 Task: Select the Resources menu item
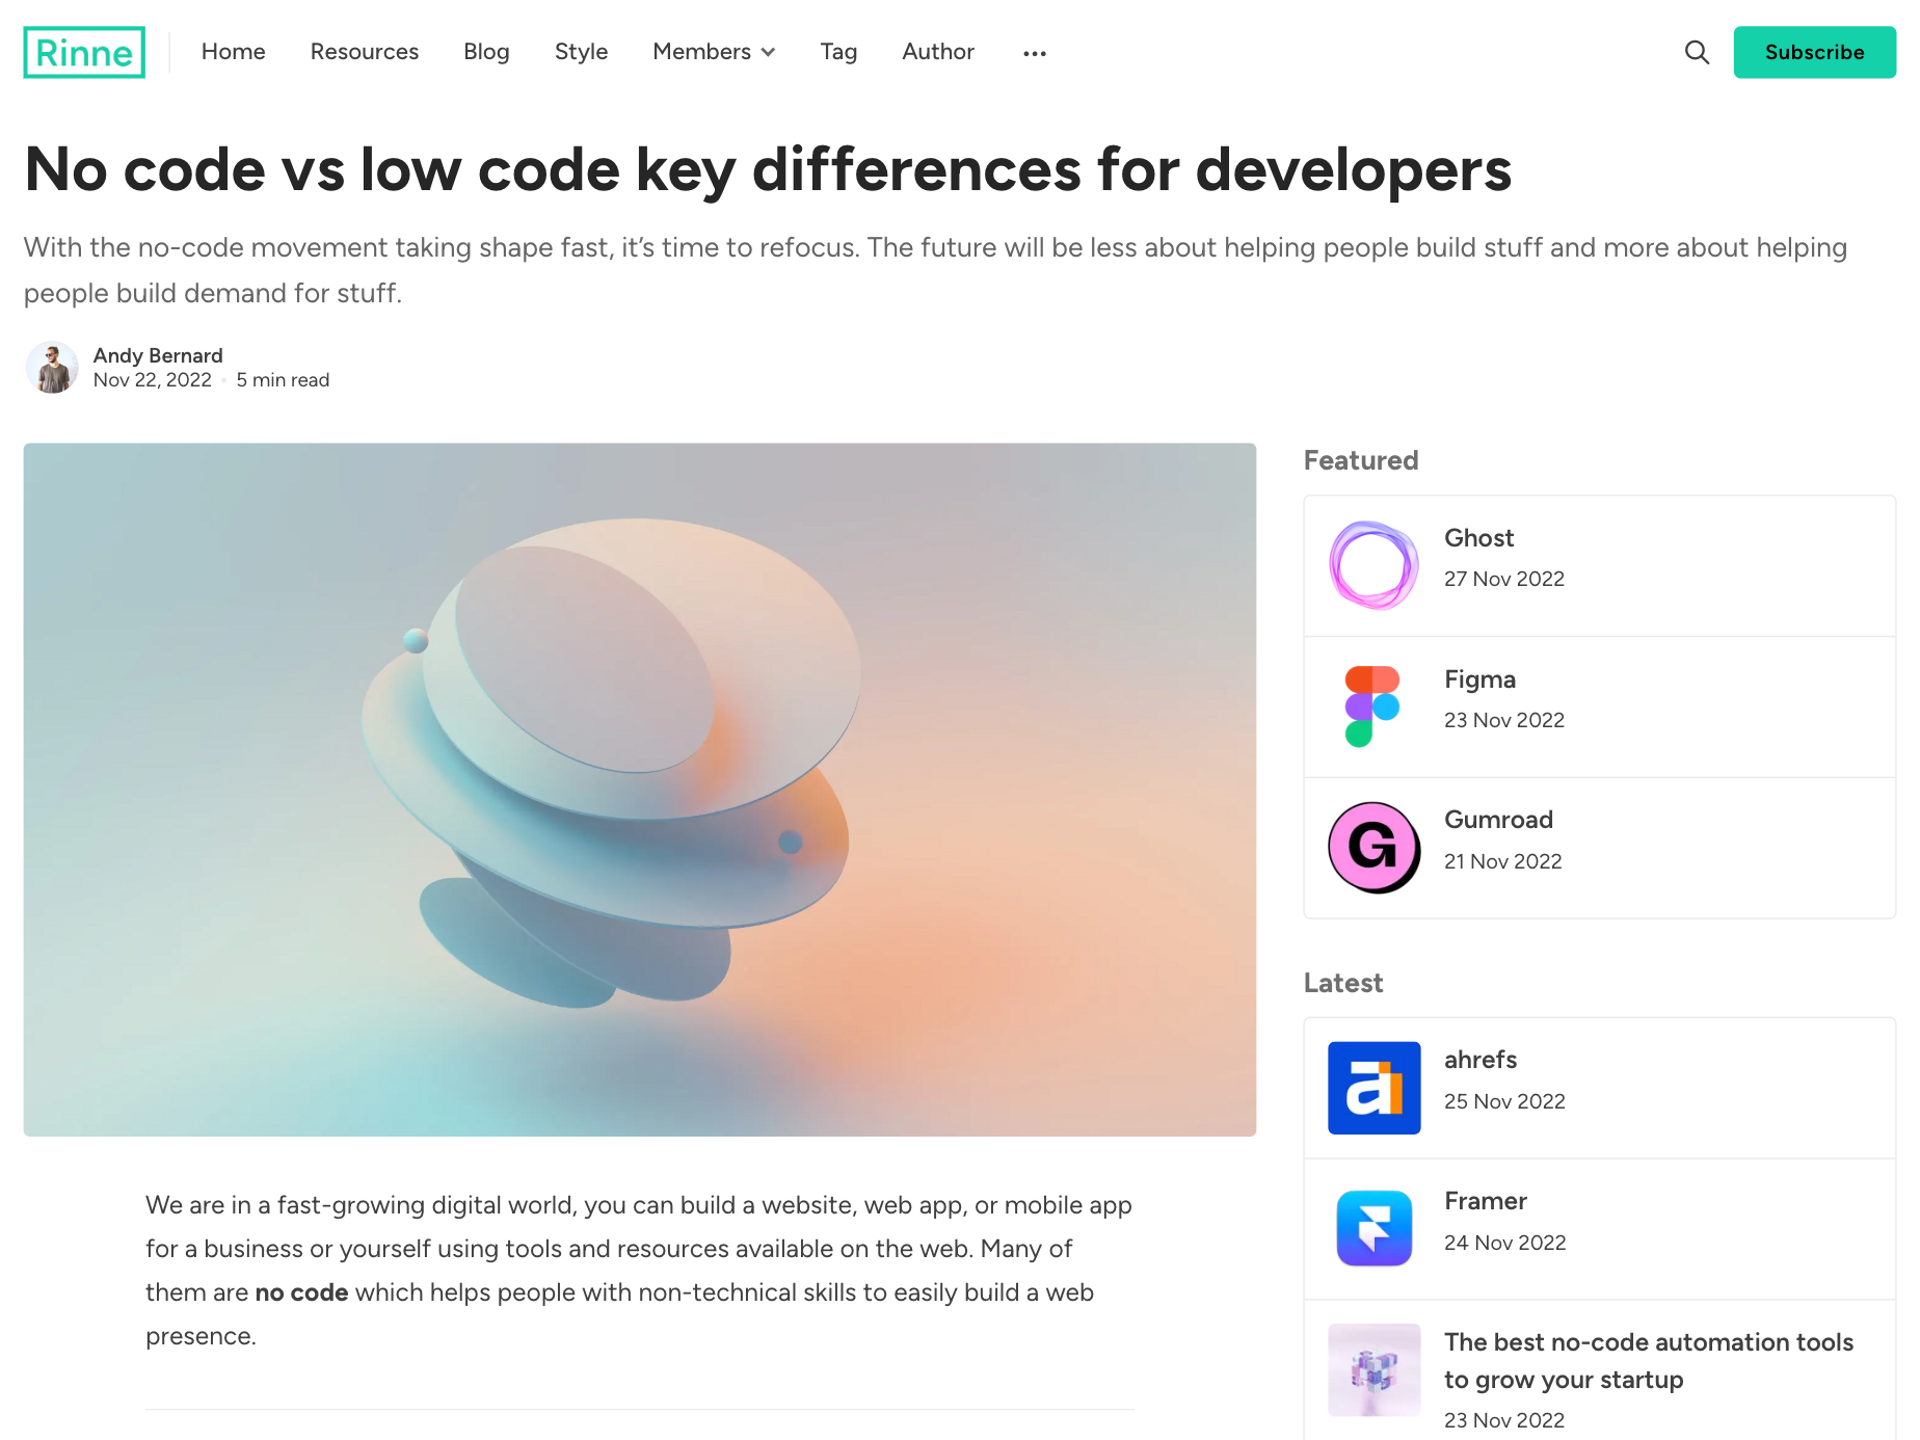pos(363,50)
